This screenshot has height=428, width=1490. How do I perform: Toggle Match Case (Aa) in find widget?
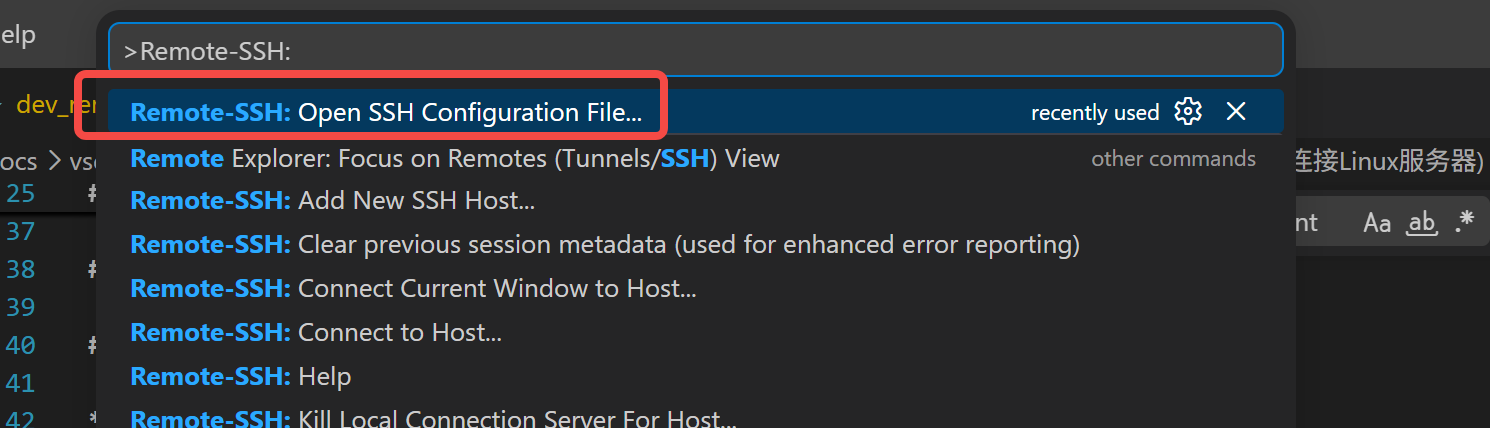coord(1377,223)
